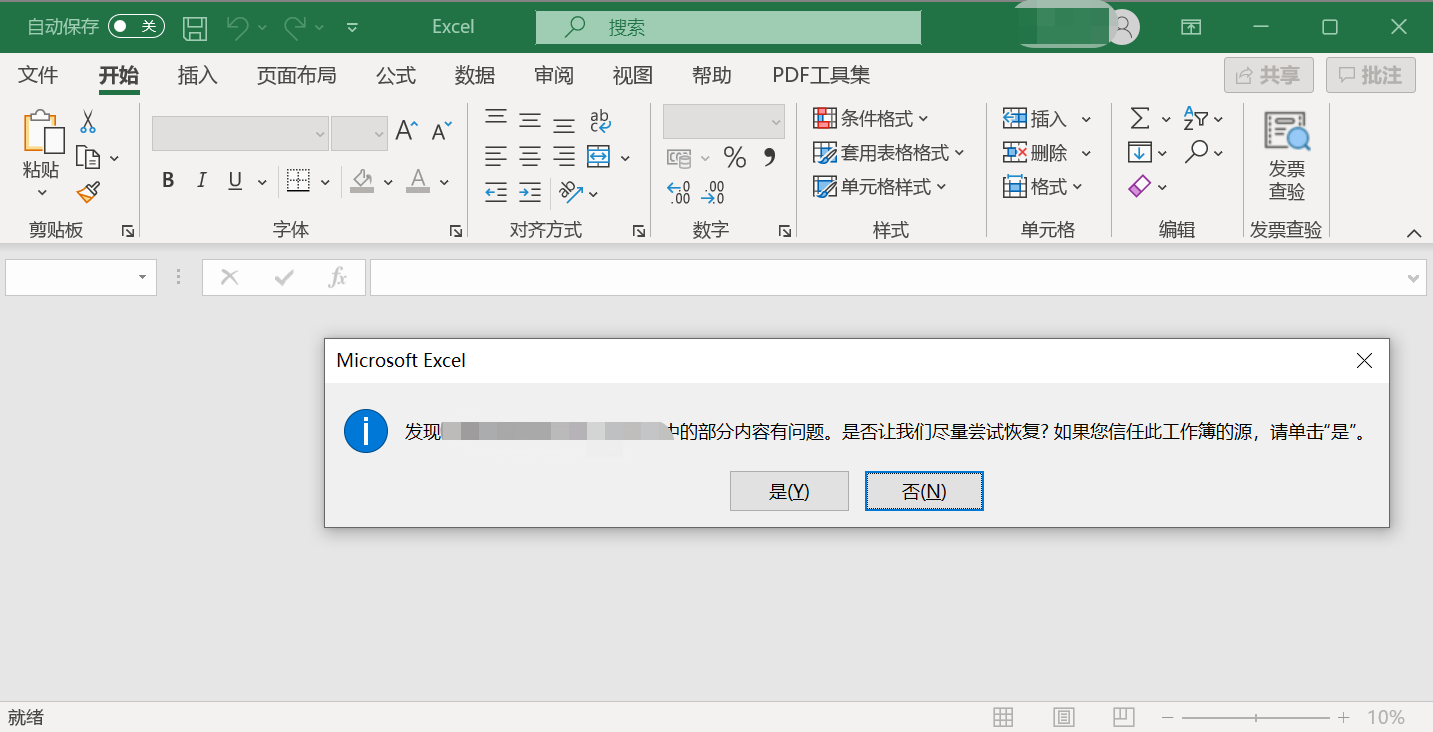The width and height of the screenshot is (1433, 732).
Task: Toggle Underline formatting
Action: pos(235,180)
